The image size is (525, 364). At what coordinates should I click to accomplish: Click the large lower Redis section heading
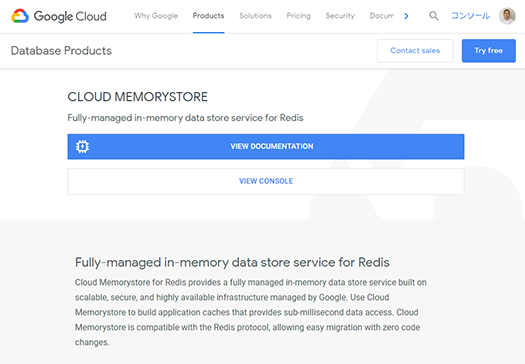[x=232, y=262]
